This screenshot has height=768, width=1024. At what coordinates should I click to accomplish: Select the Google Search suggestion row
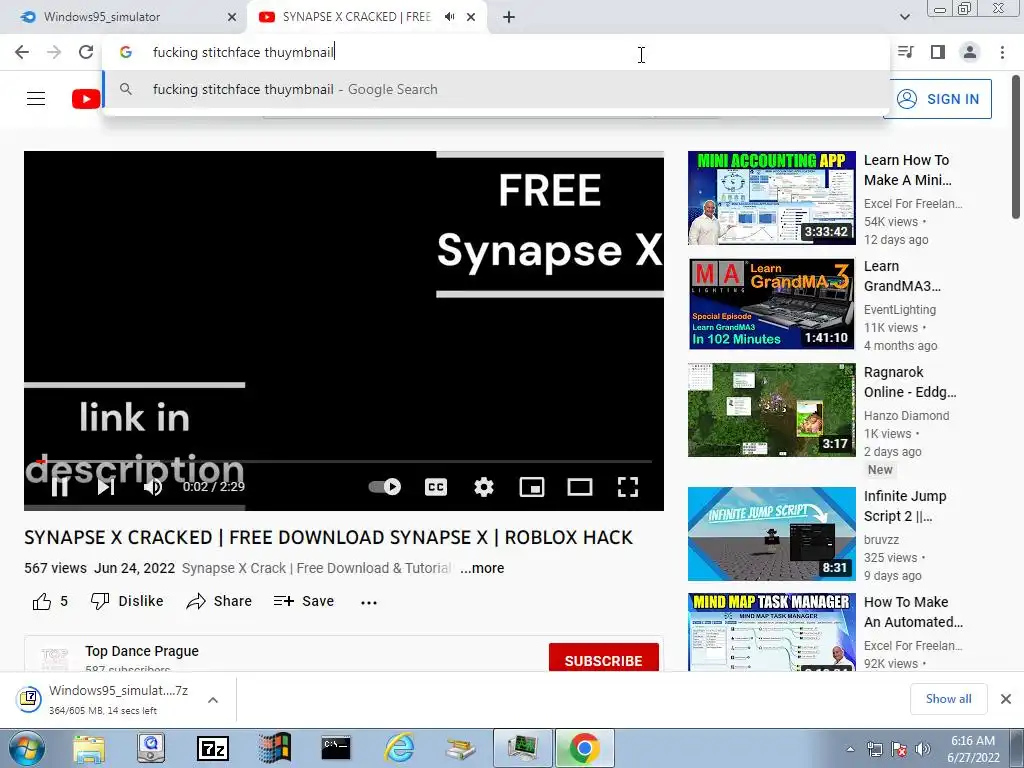[x=496, y=89]
